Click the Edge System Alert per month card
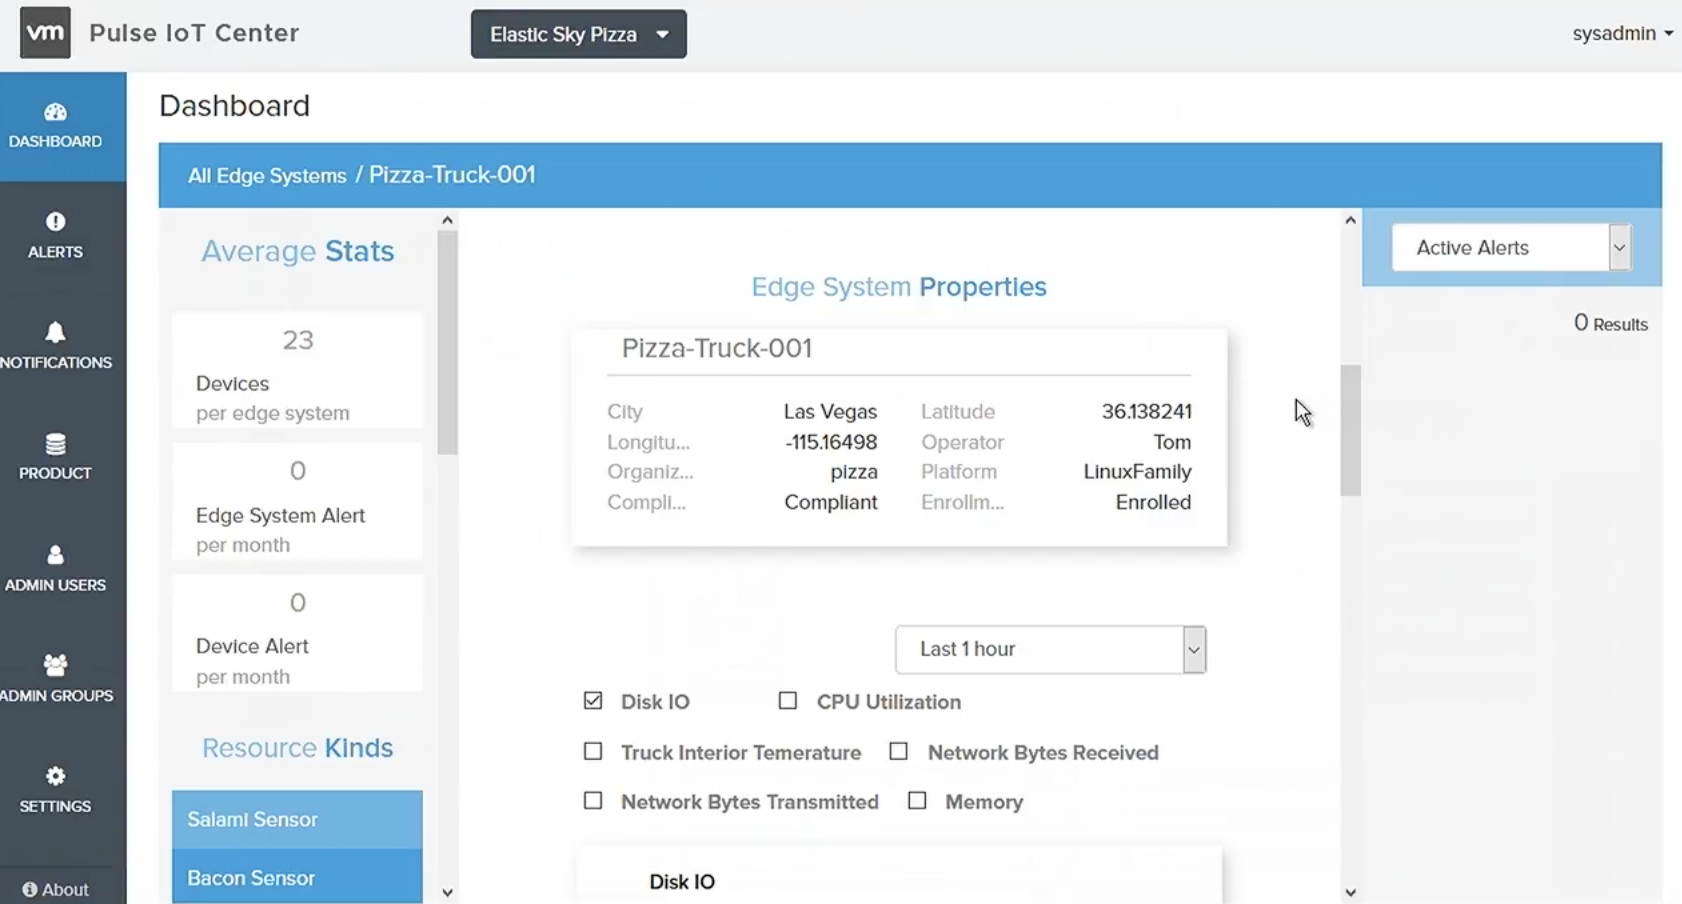 click(x=297, y=502)
